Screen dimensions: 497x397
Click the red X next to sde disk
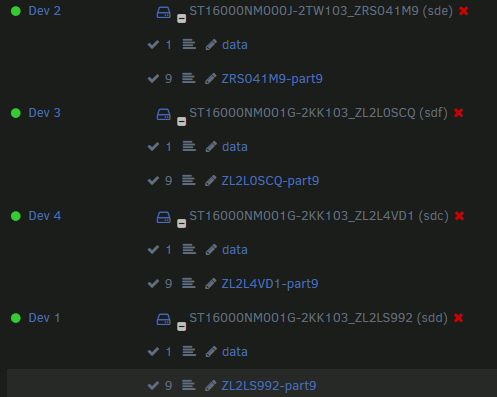click(463, 11)
